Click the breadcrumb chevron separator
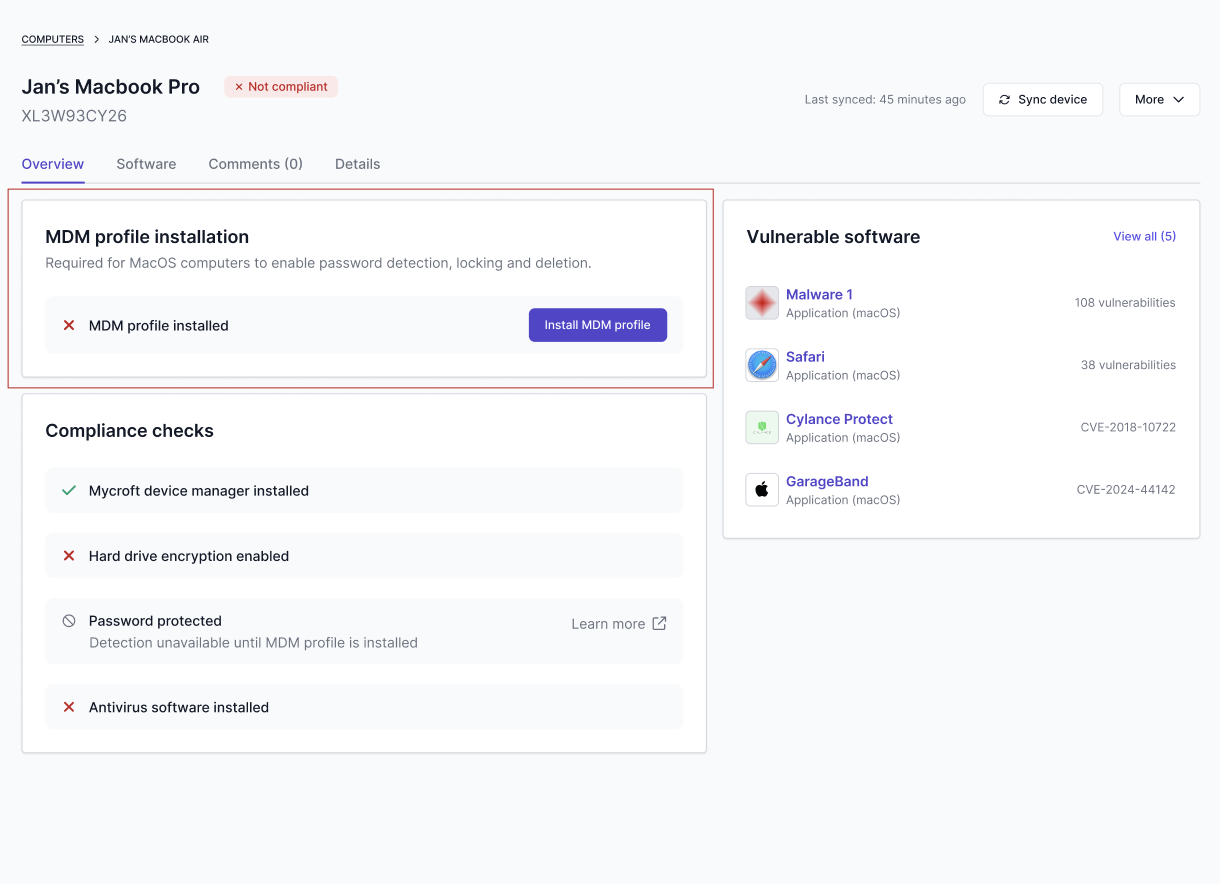 (x=97, y=39)
